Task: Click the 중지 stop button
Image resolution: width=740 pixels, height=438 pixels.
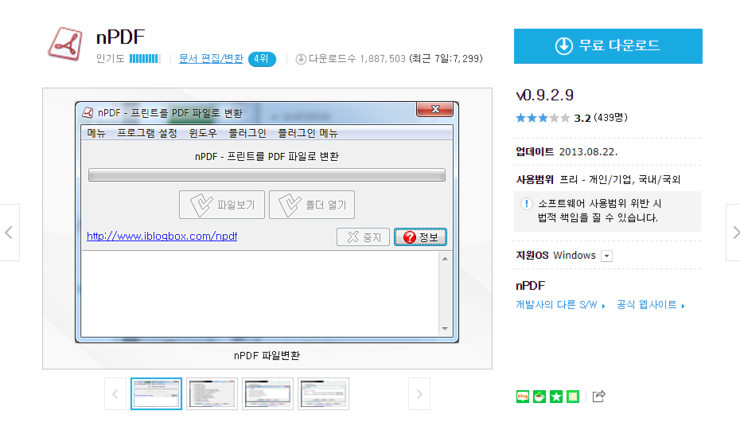Action: coord(363,237)
